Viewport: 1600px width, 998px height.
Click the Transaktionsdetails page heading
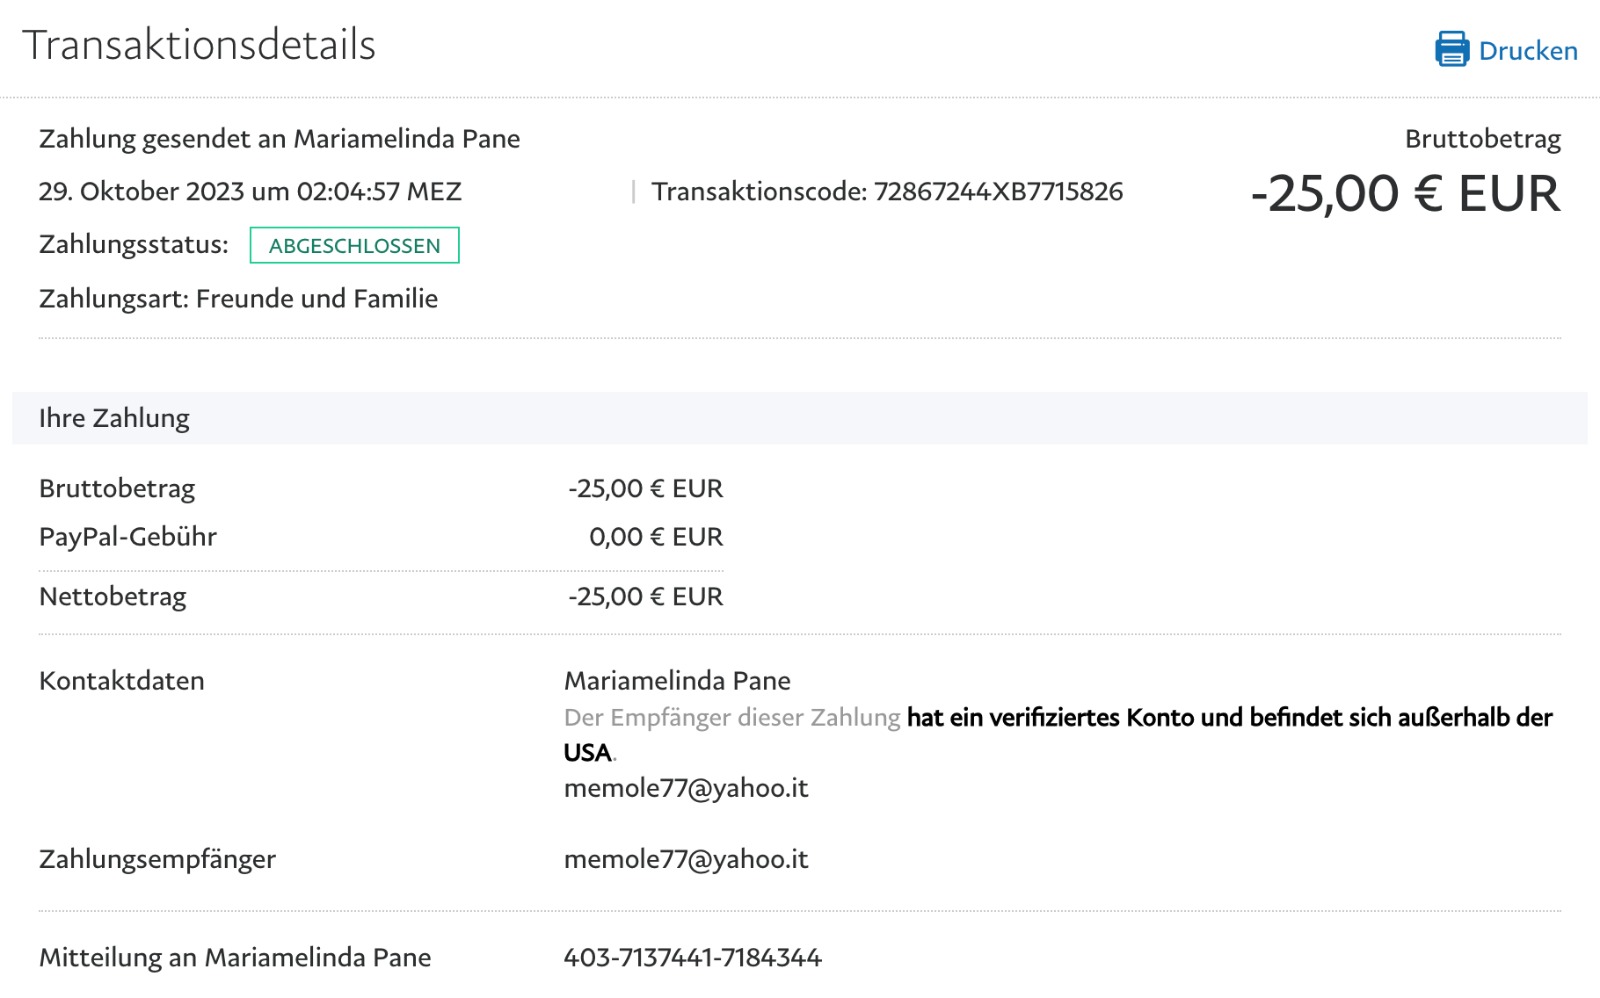(x=199, y=45)
